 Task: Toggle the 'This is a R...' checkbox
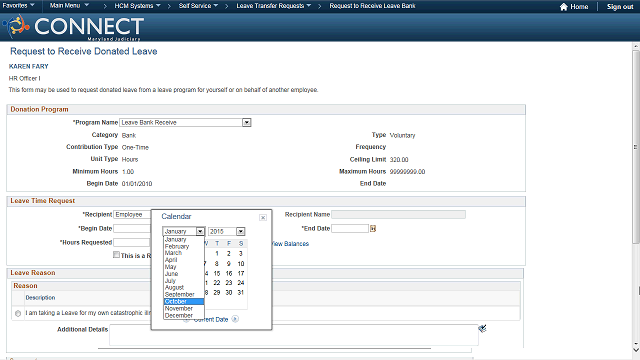coord(116,255)
